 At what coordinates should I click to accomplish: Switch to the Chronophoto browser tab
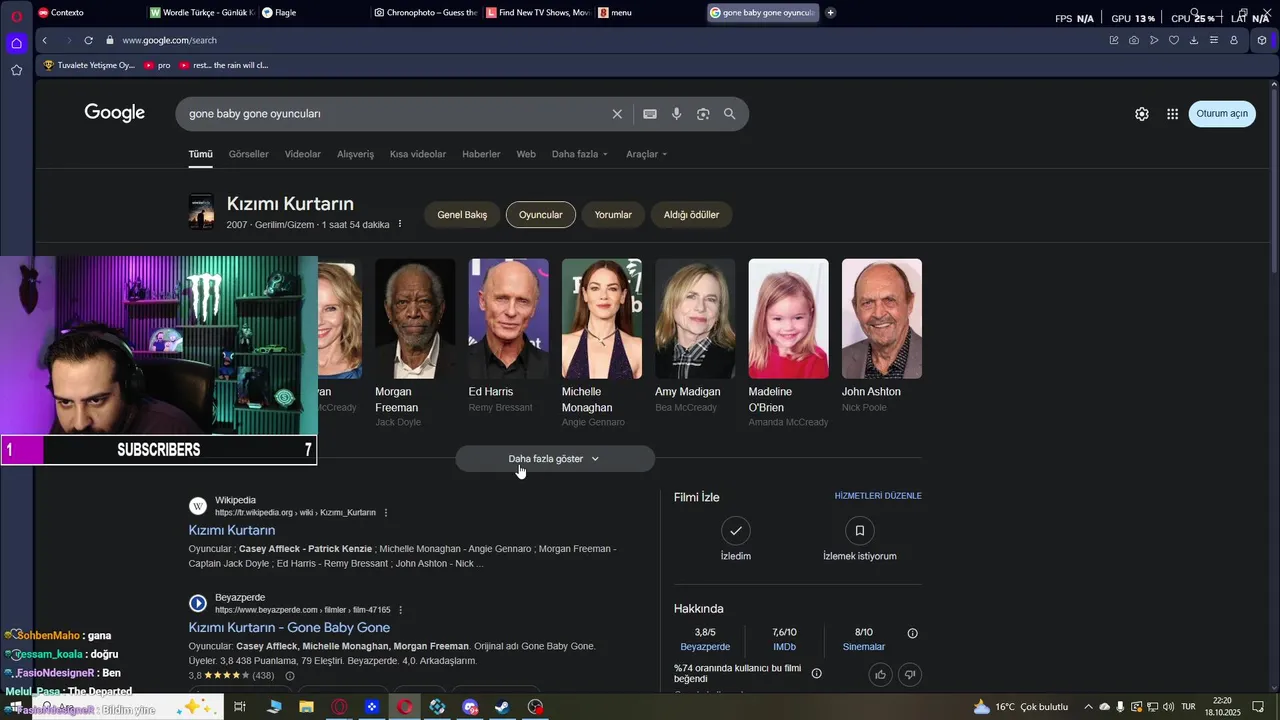coord(426,13)
